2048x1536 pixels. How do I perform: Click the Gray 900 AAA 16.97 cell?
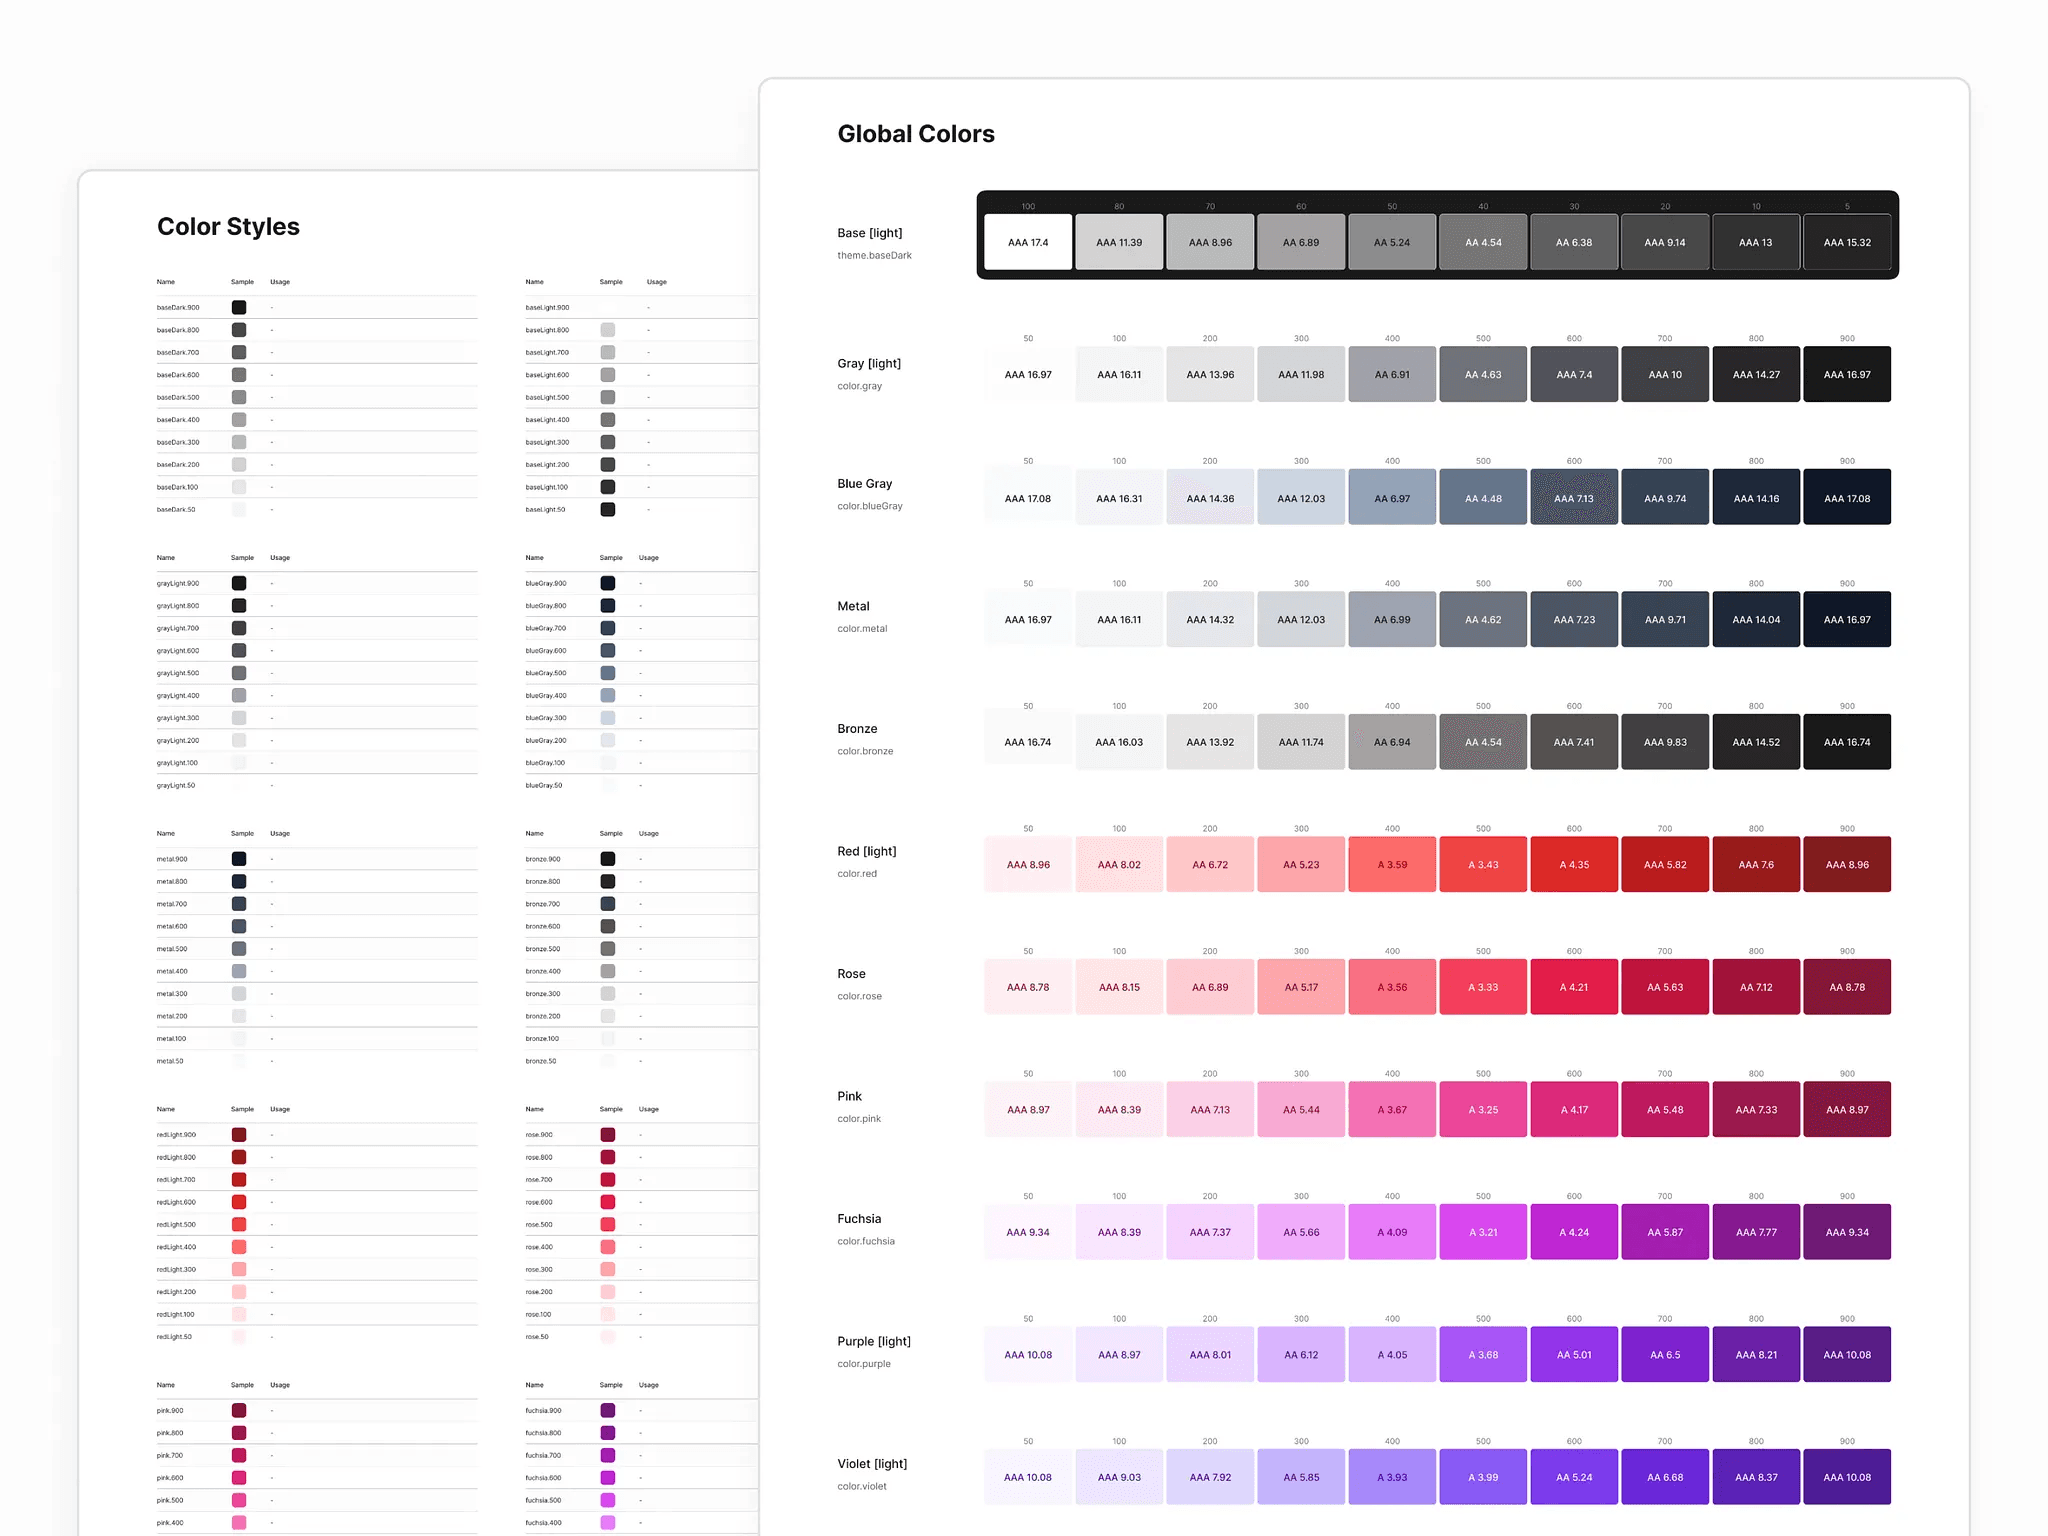point(1846,373)
